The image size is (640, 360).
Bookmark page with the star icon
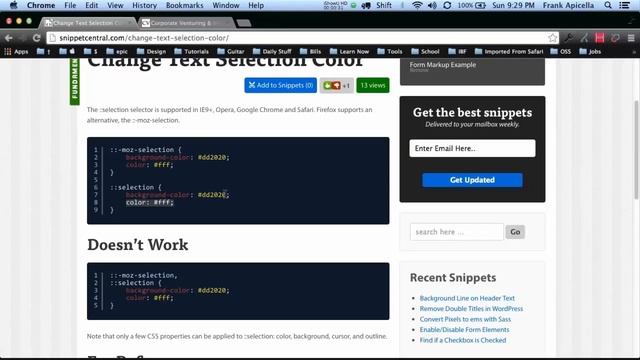[x=552, y=38]
